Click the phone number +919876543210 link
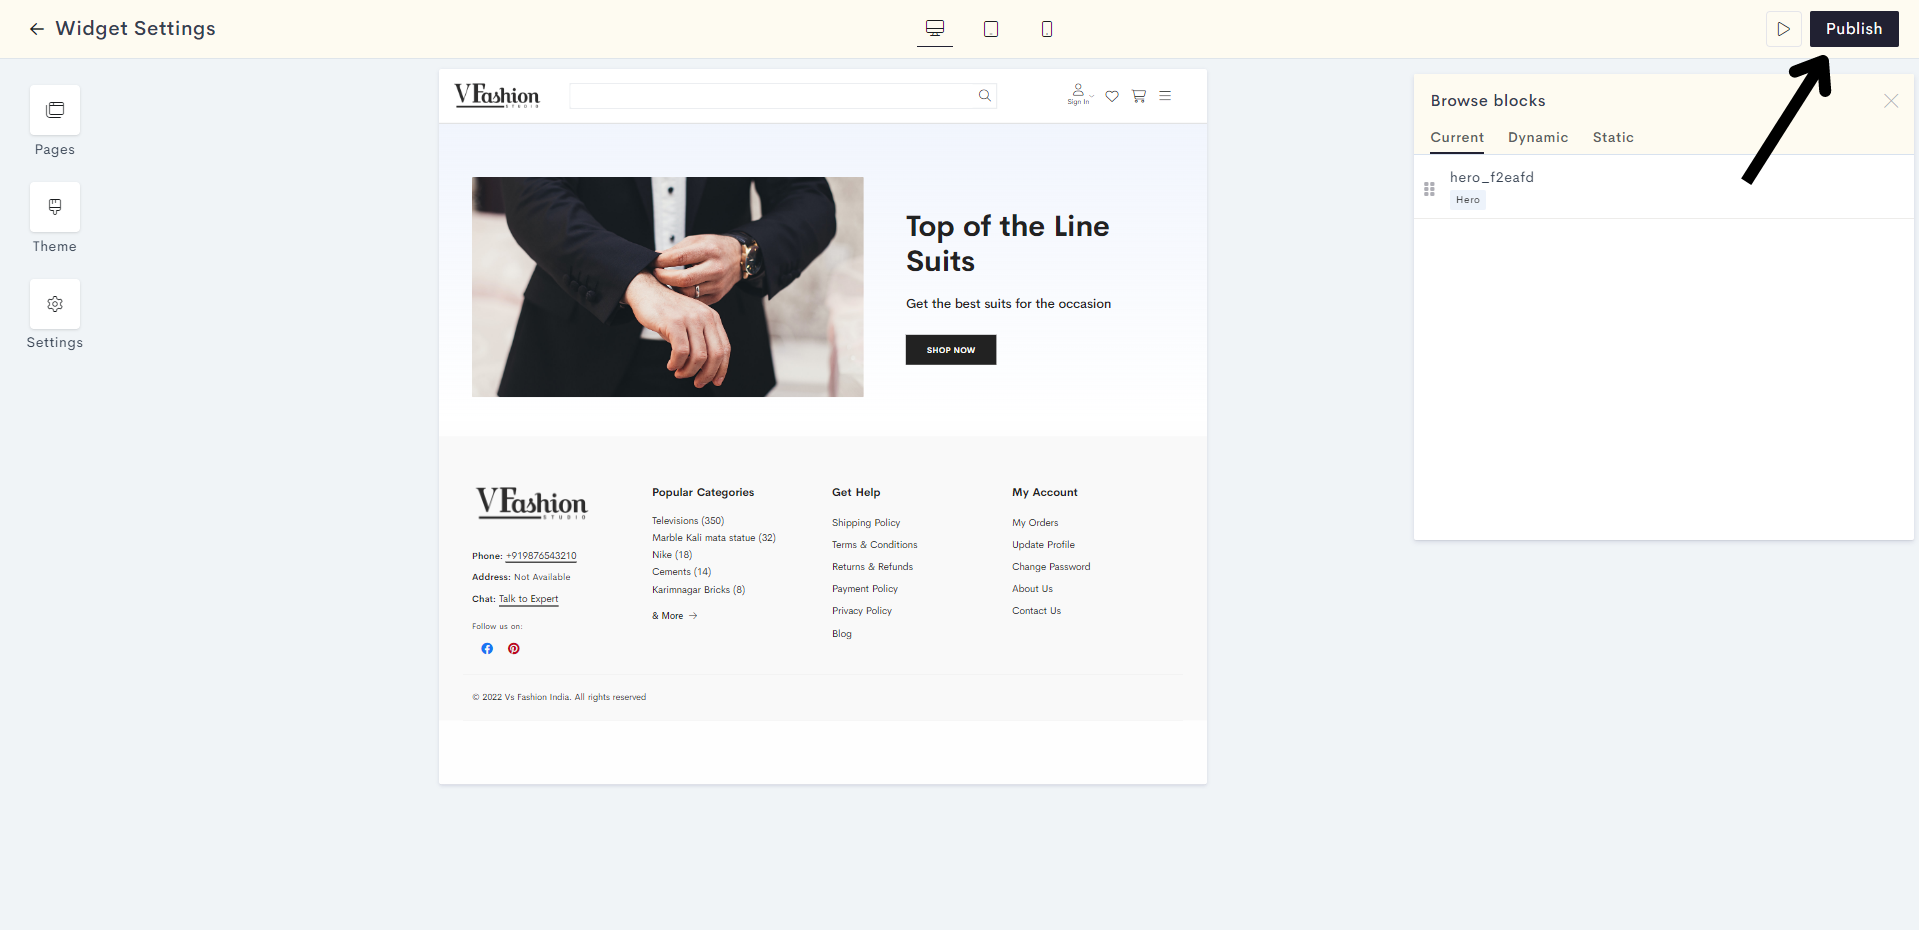The height and width of the screenshot is (930, 1919). pyautogui.click(x=541, y=556)
